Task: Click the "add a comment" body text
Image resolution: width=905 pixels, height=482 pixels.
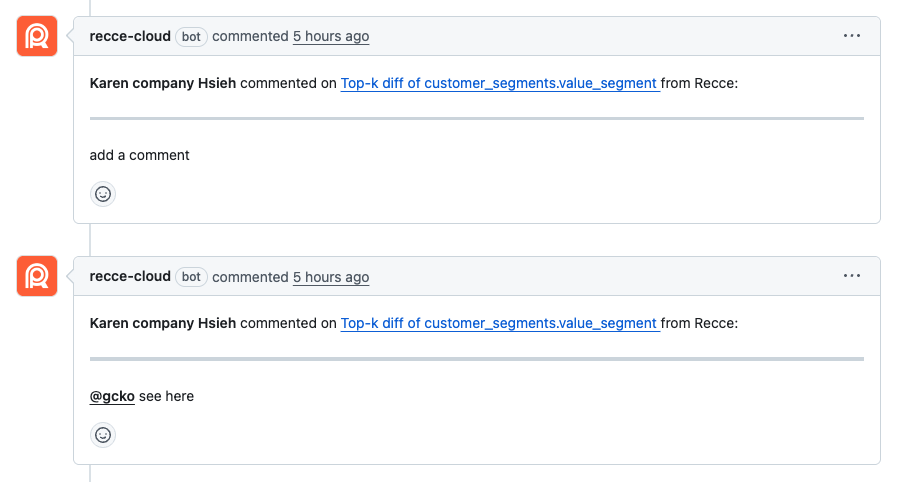Action: point(140,155)
